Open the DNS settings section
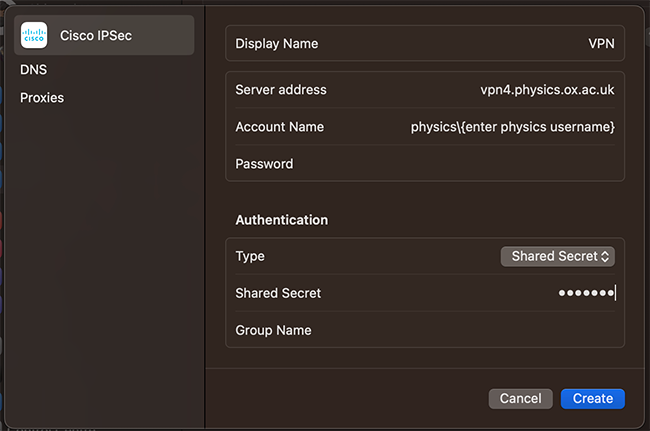The image size is (650, 431). 34,70
